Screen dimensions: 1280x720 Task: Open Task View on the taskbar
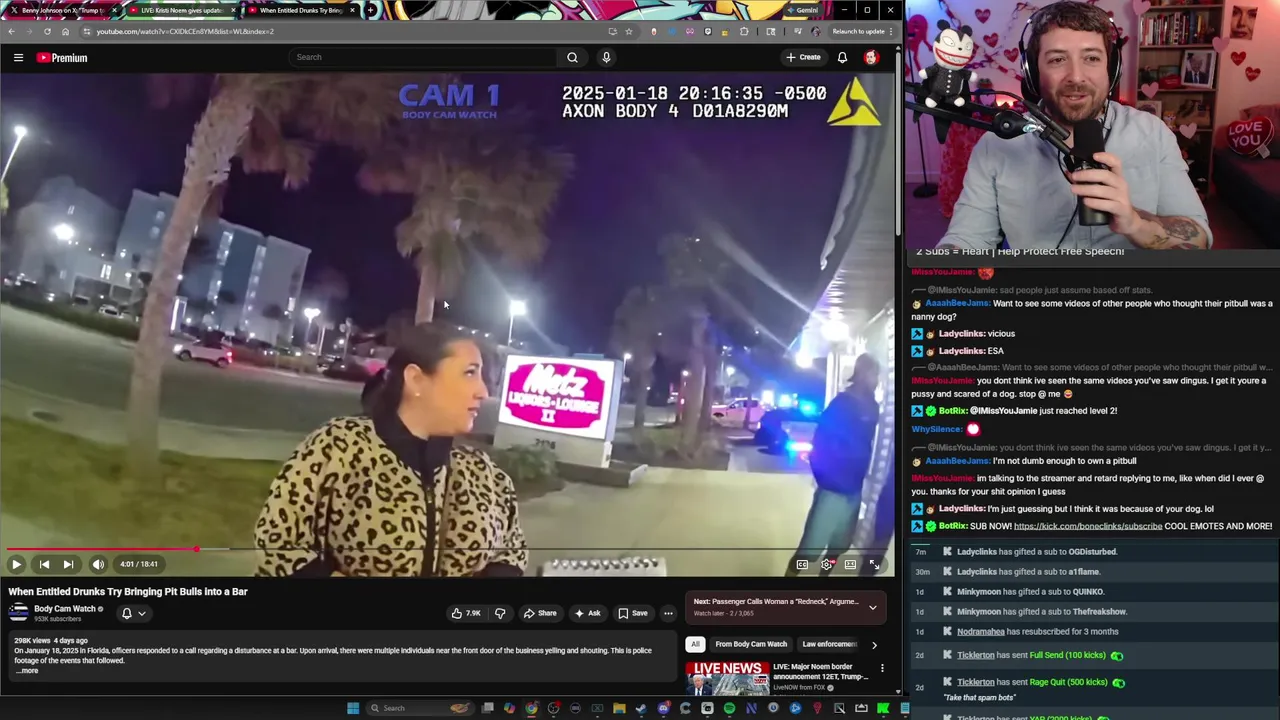click(487, 708)
